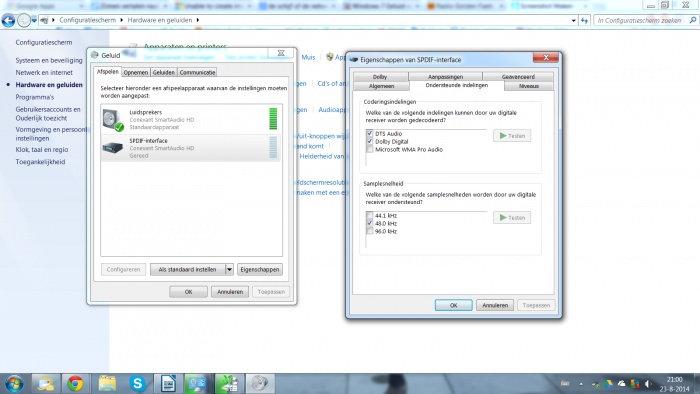The image size is (700, 394).
Task: Enable Microsoft WMA Pro Audio checkbox
Action: pyautogui.click(x=370, y=149)
